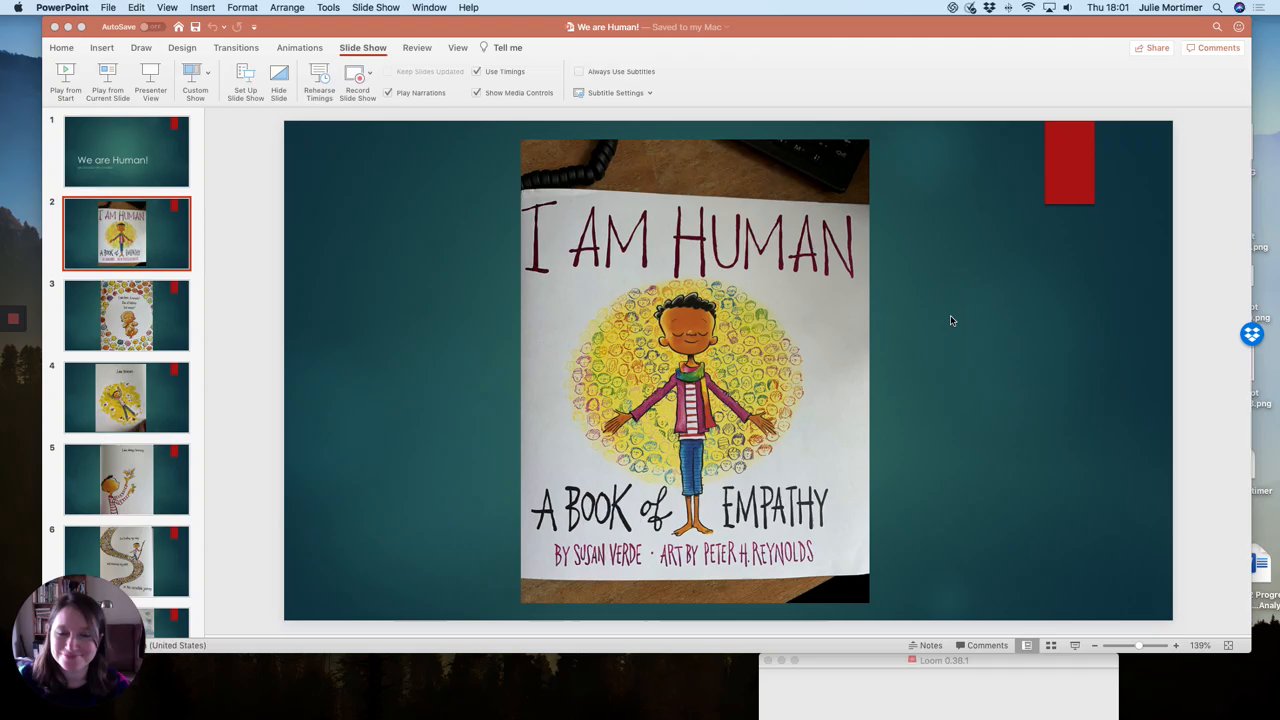
Task: Click the Home icon in title bar
Action: click(x=178, y=27)
